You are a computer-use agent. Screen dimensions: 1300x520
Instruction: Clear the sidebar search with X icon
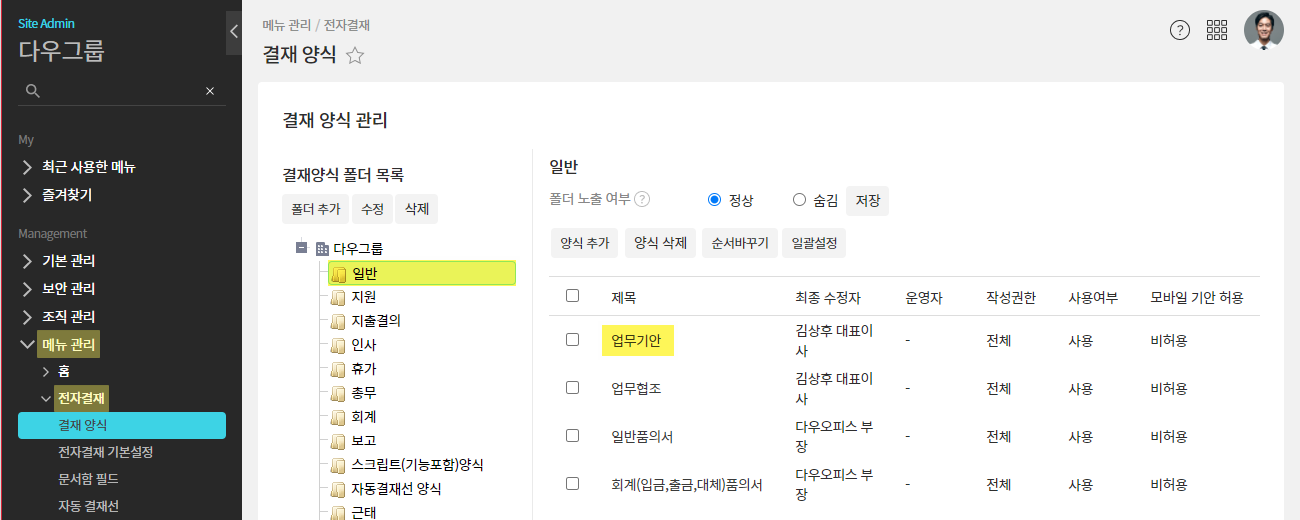pos(210,91)
